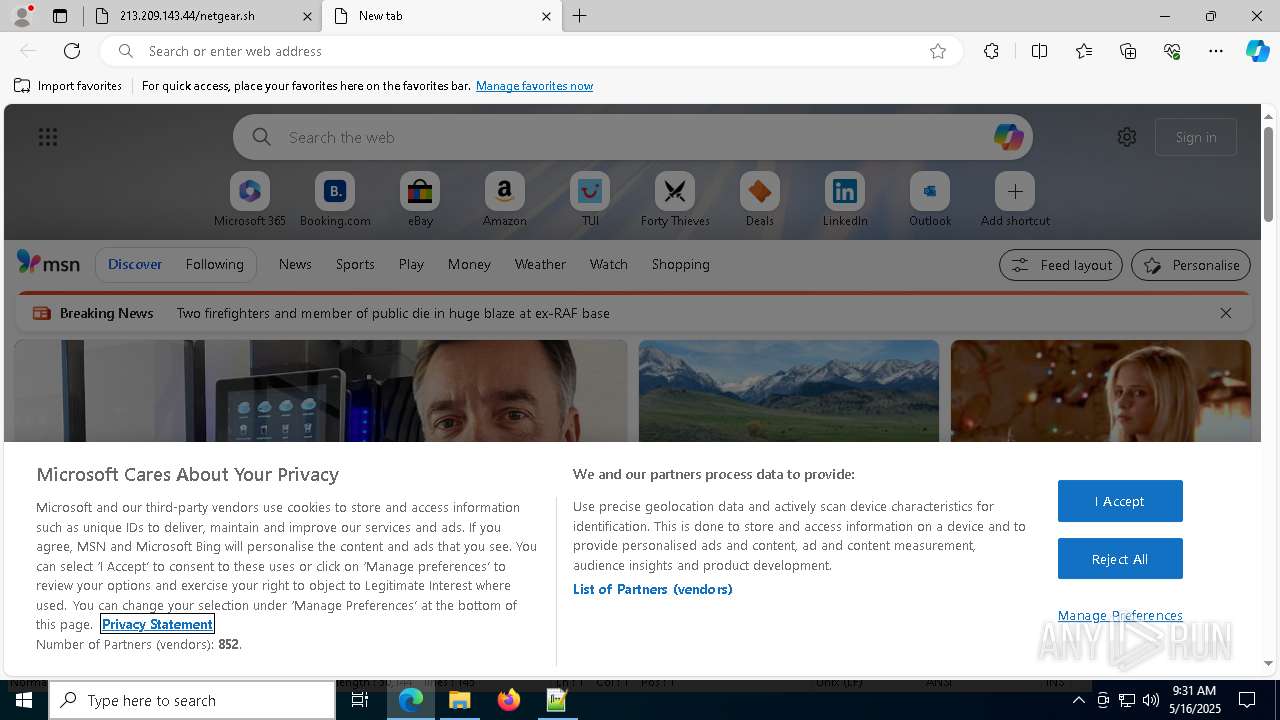This screenshot has height=720, width=1280.
Task: Launch the Copilot sidebar icon
Action: tap(1257, 51)
